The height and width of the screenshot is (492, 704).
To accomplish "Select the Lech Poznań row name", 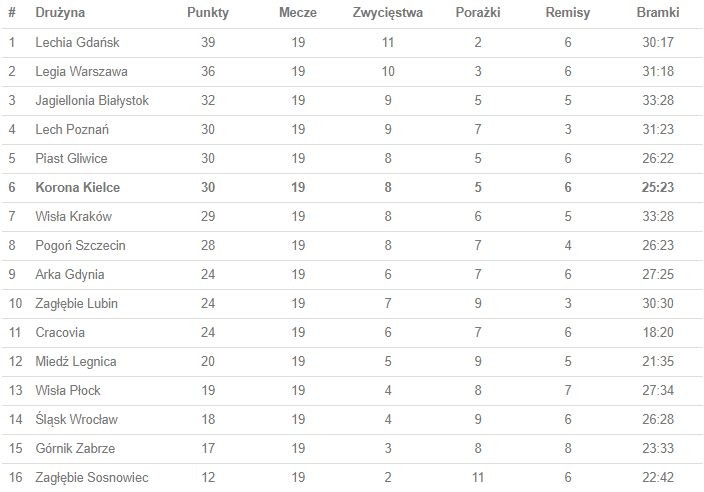I will coord(72,130).
